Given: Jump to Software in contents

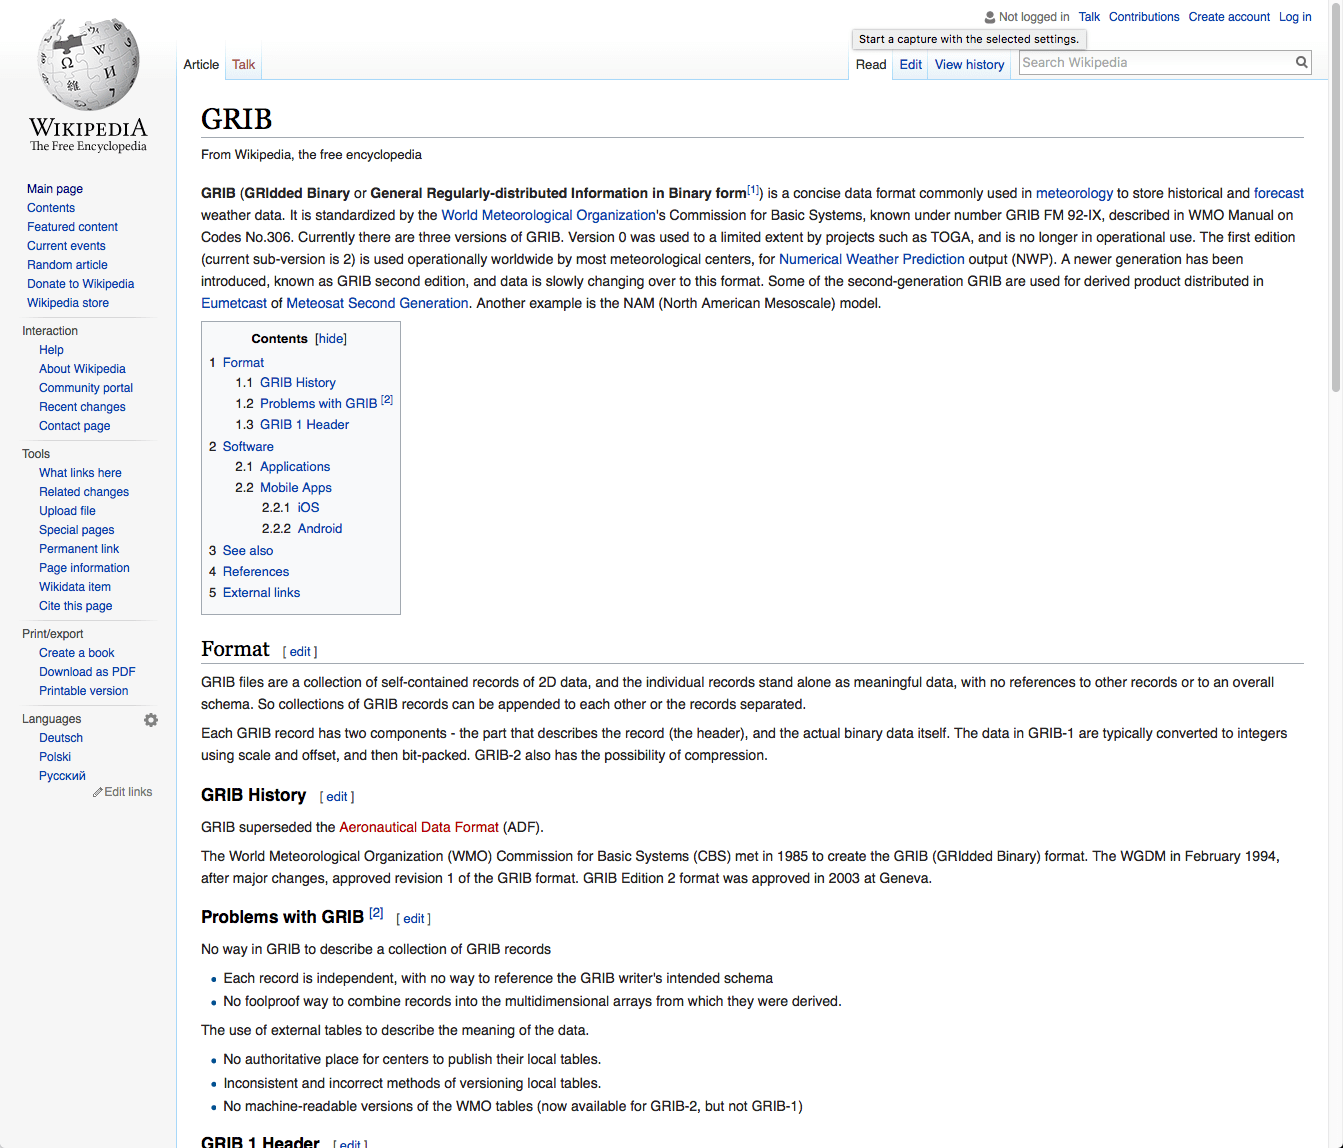Looking at the screenshot, I should [x=248, y=447].
